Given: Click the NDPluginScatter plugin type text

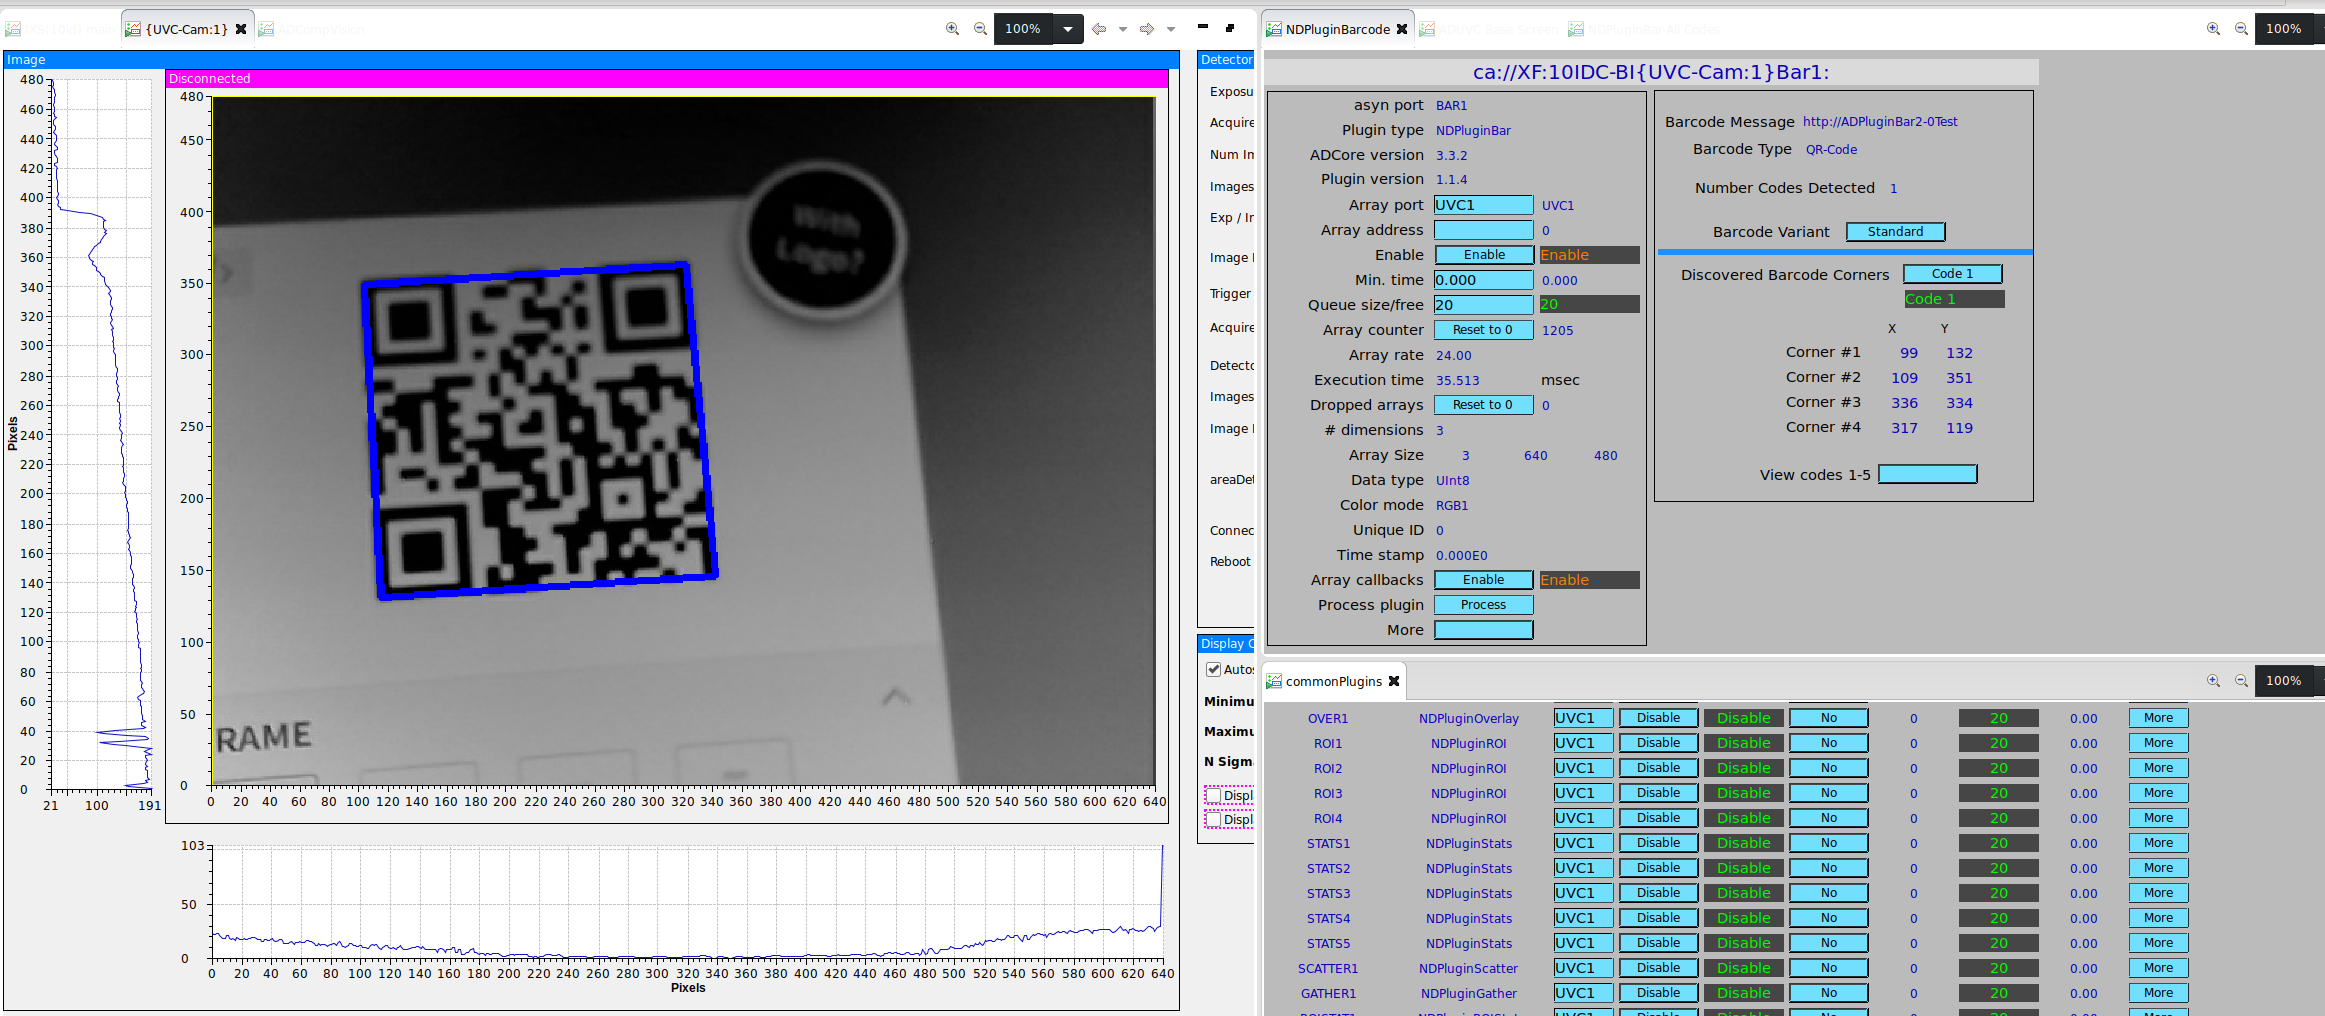Looking at the screenshot, I should click(1468, 969).
